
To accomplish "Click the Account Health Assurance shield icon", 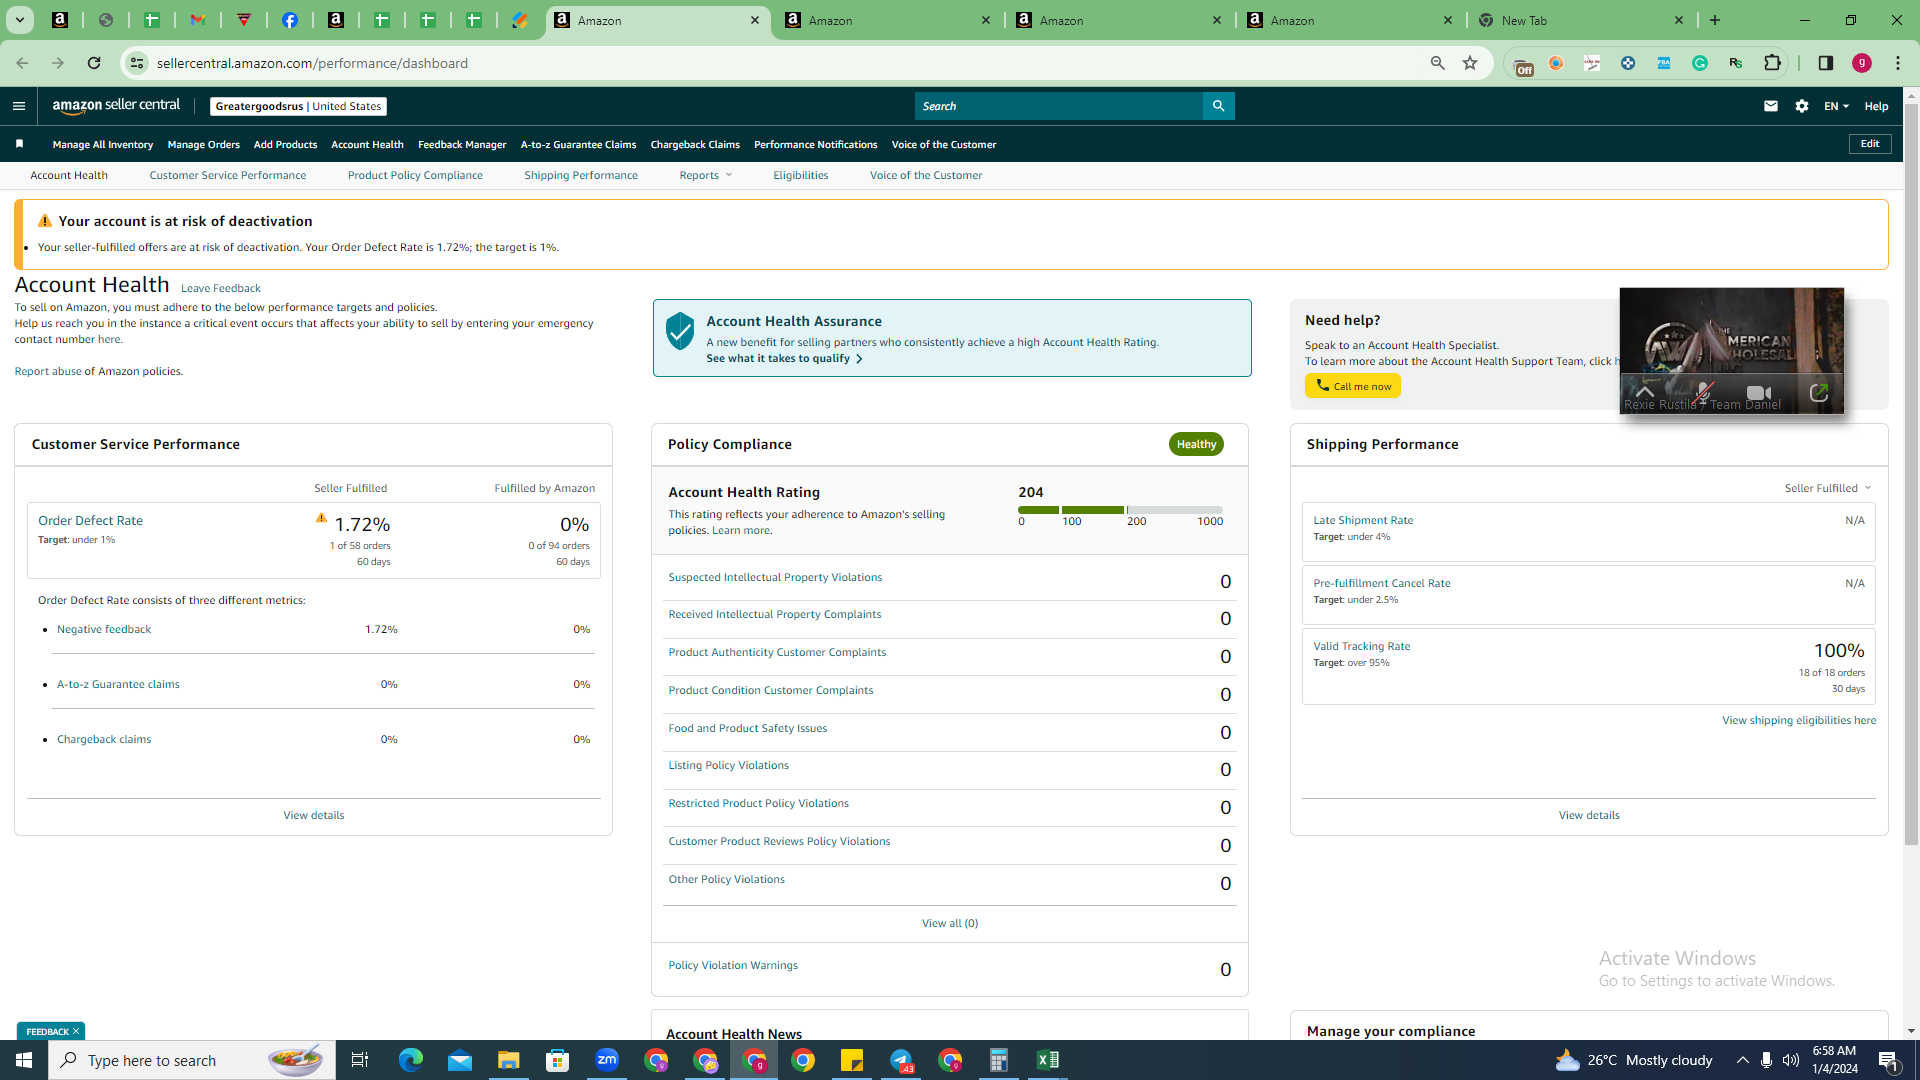I will tap(680, 331).
